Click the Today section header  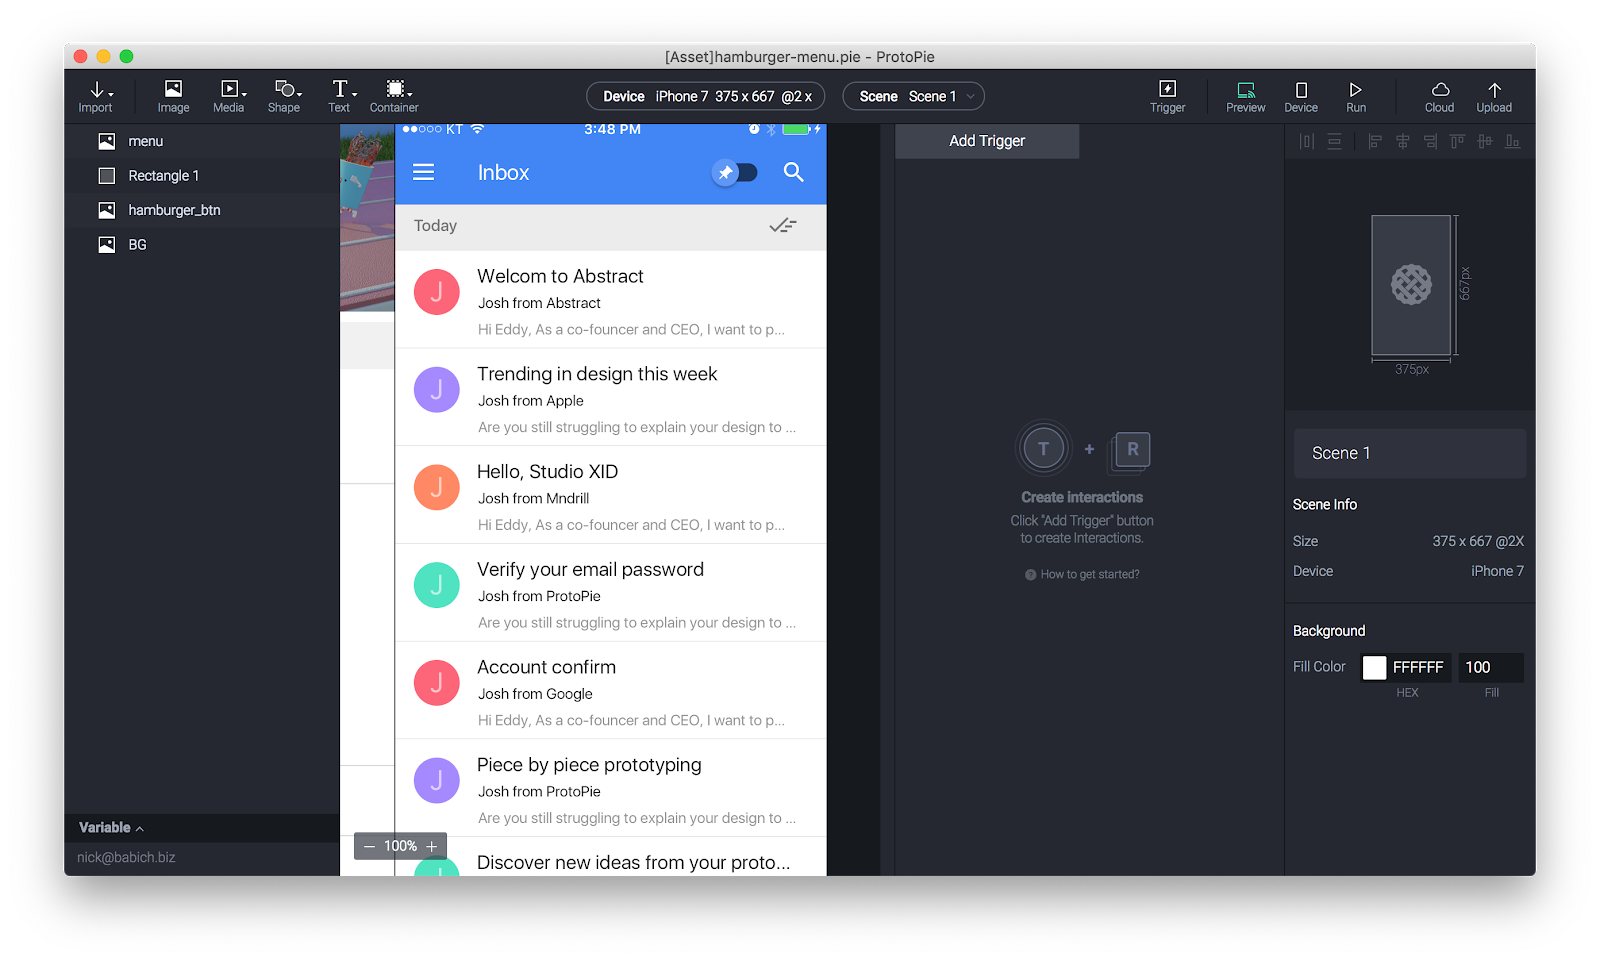coord(611,227)
